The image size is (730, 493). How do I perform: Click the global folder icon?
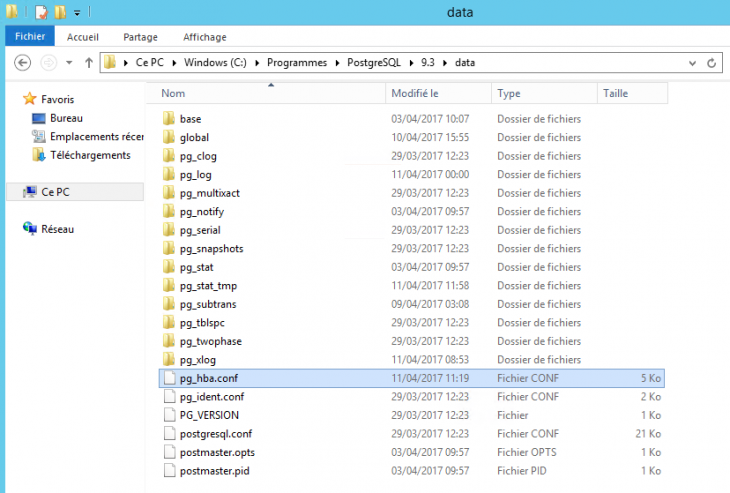[x=169, y=137]
